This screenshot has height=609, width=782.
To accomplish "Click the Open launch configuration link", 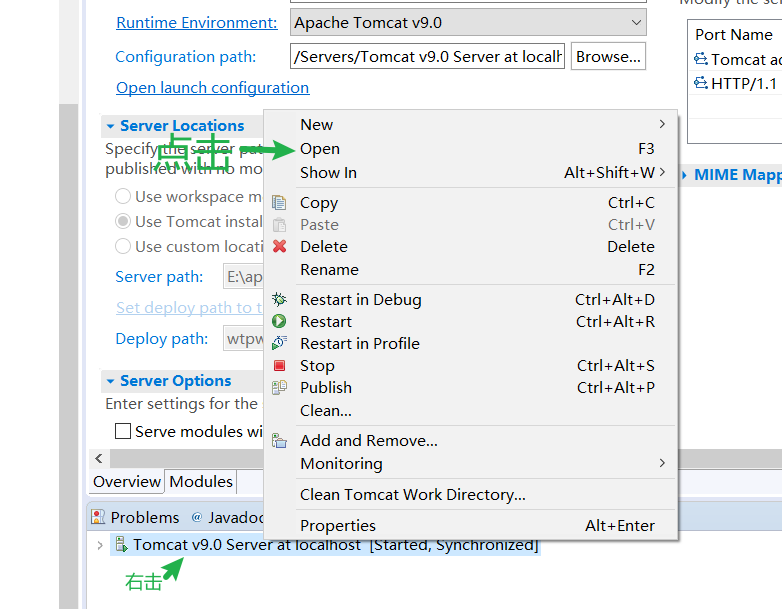I will point(212,88).
